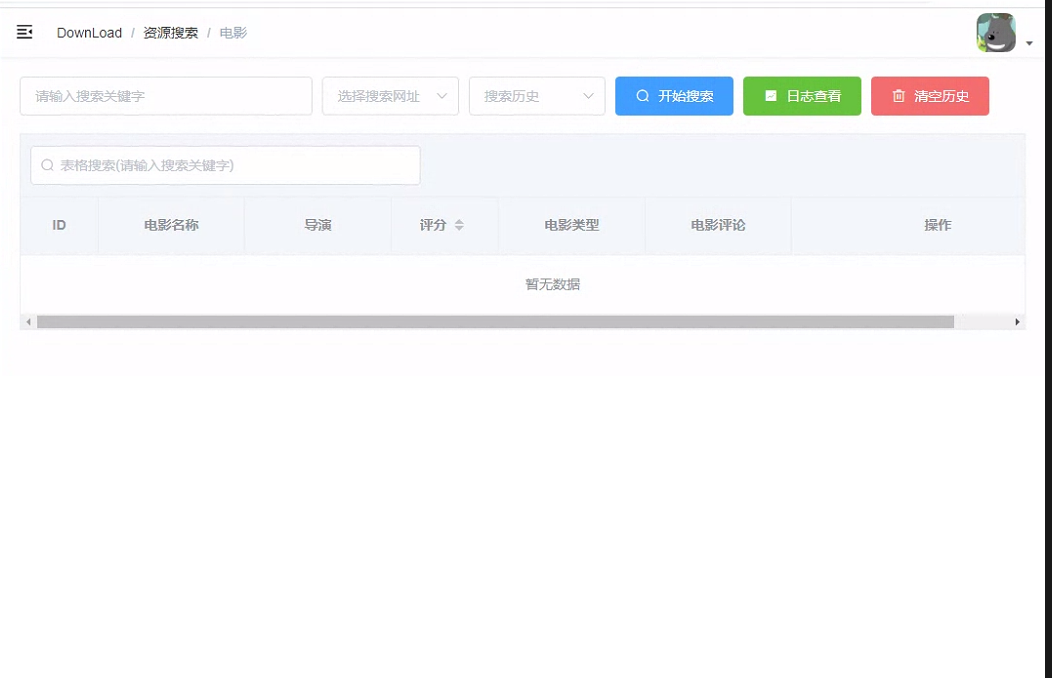The width and height of the screenshot is (1052, 678).
Task: Click the 清空历史 clear history button
Action: tap(930, 96)
